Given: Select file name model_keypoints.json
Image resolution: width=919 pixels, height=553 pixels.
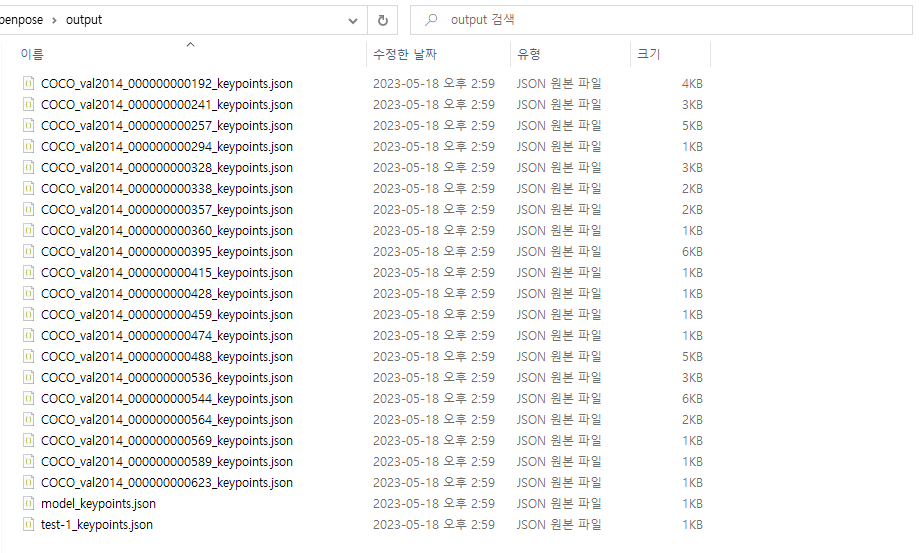Looking at the screenshot, I should click(x=98, y=504).
